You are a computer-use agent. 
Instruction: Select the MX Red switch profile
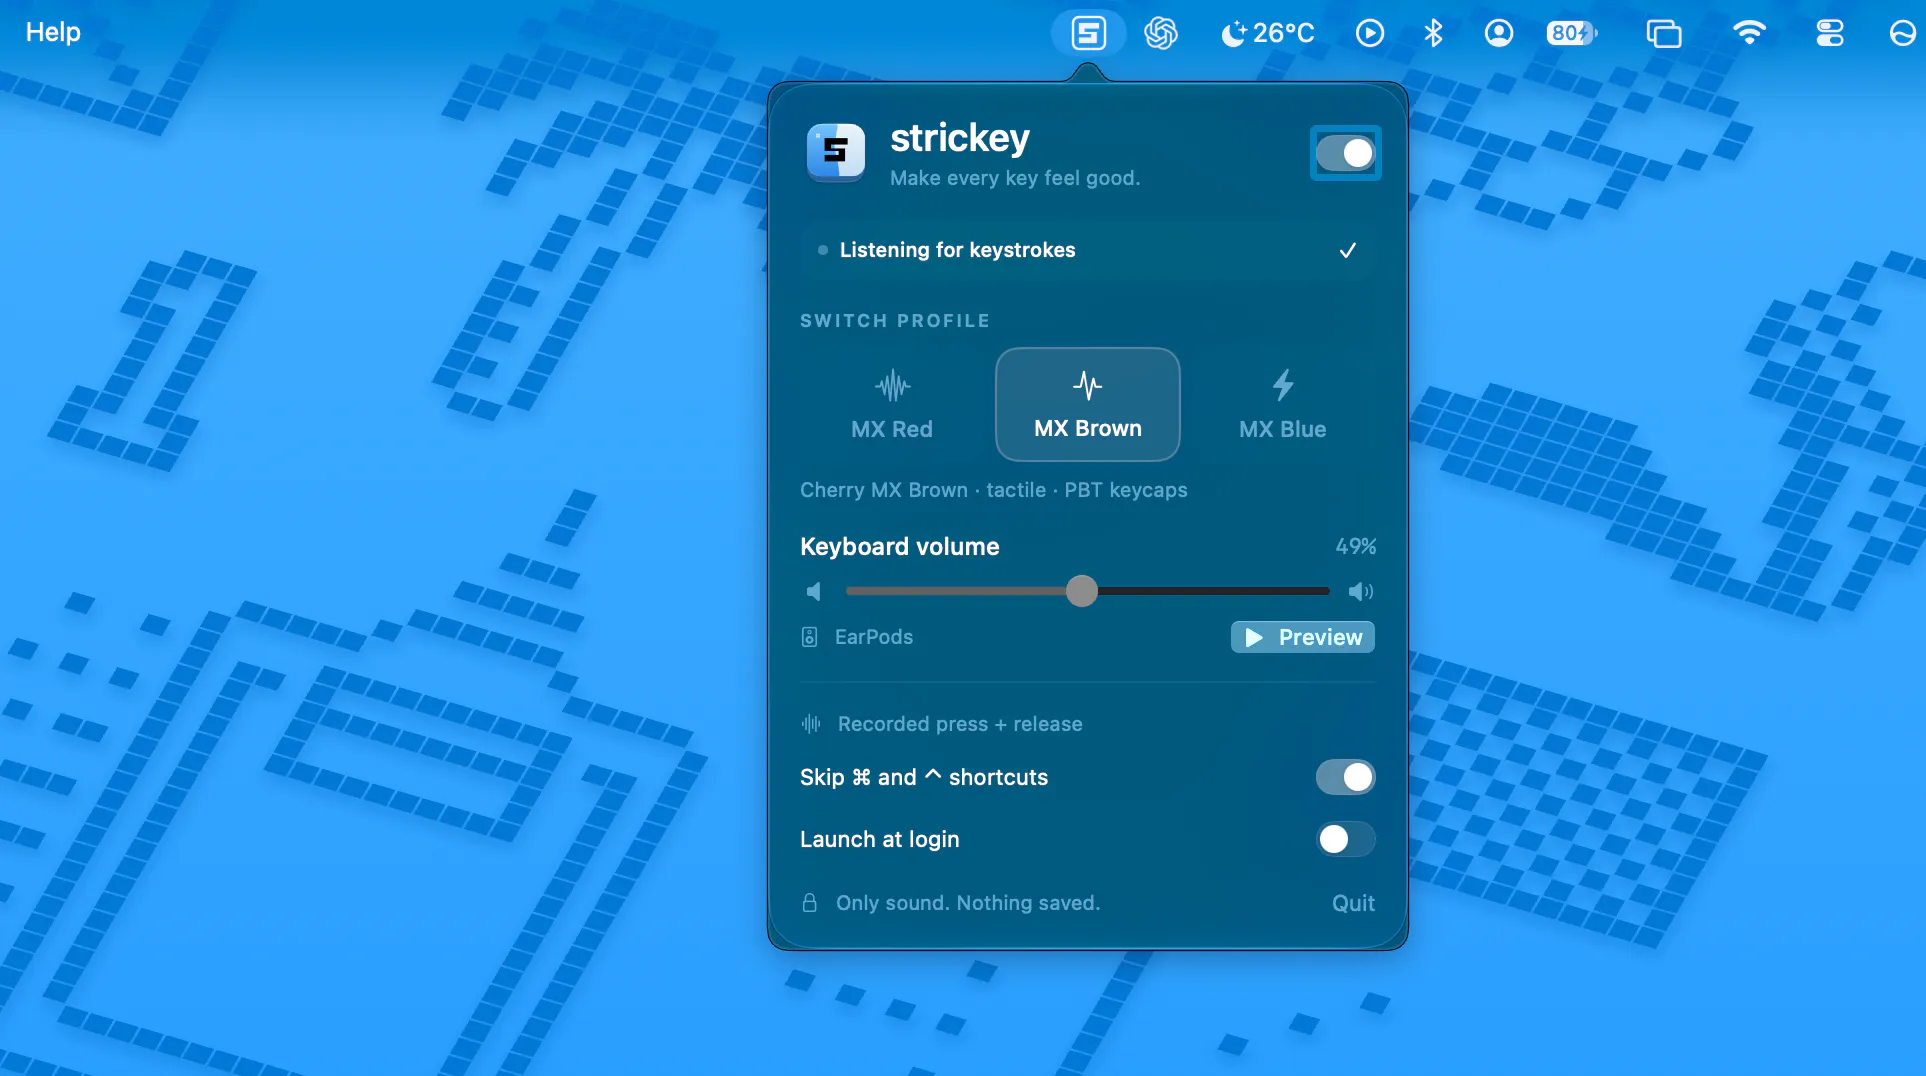[x=892, y=405]
